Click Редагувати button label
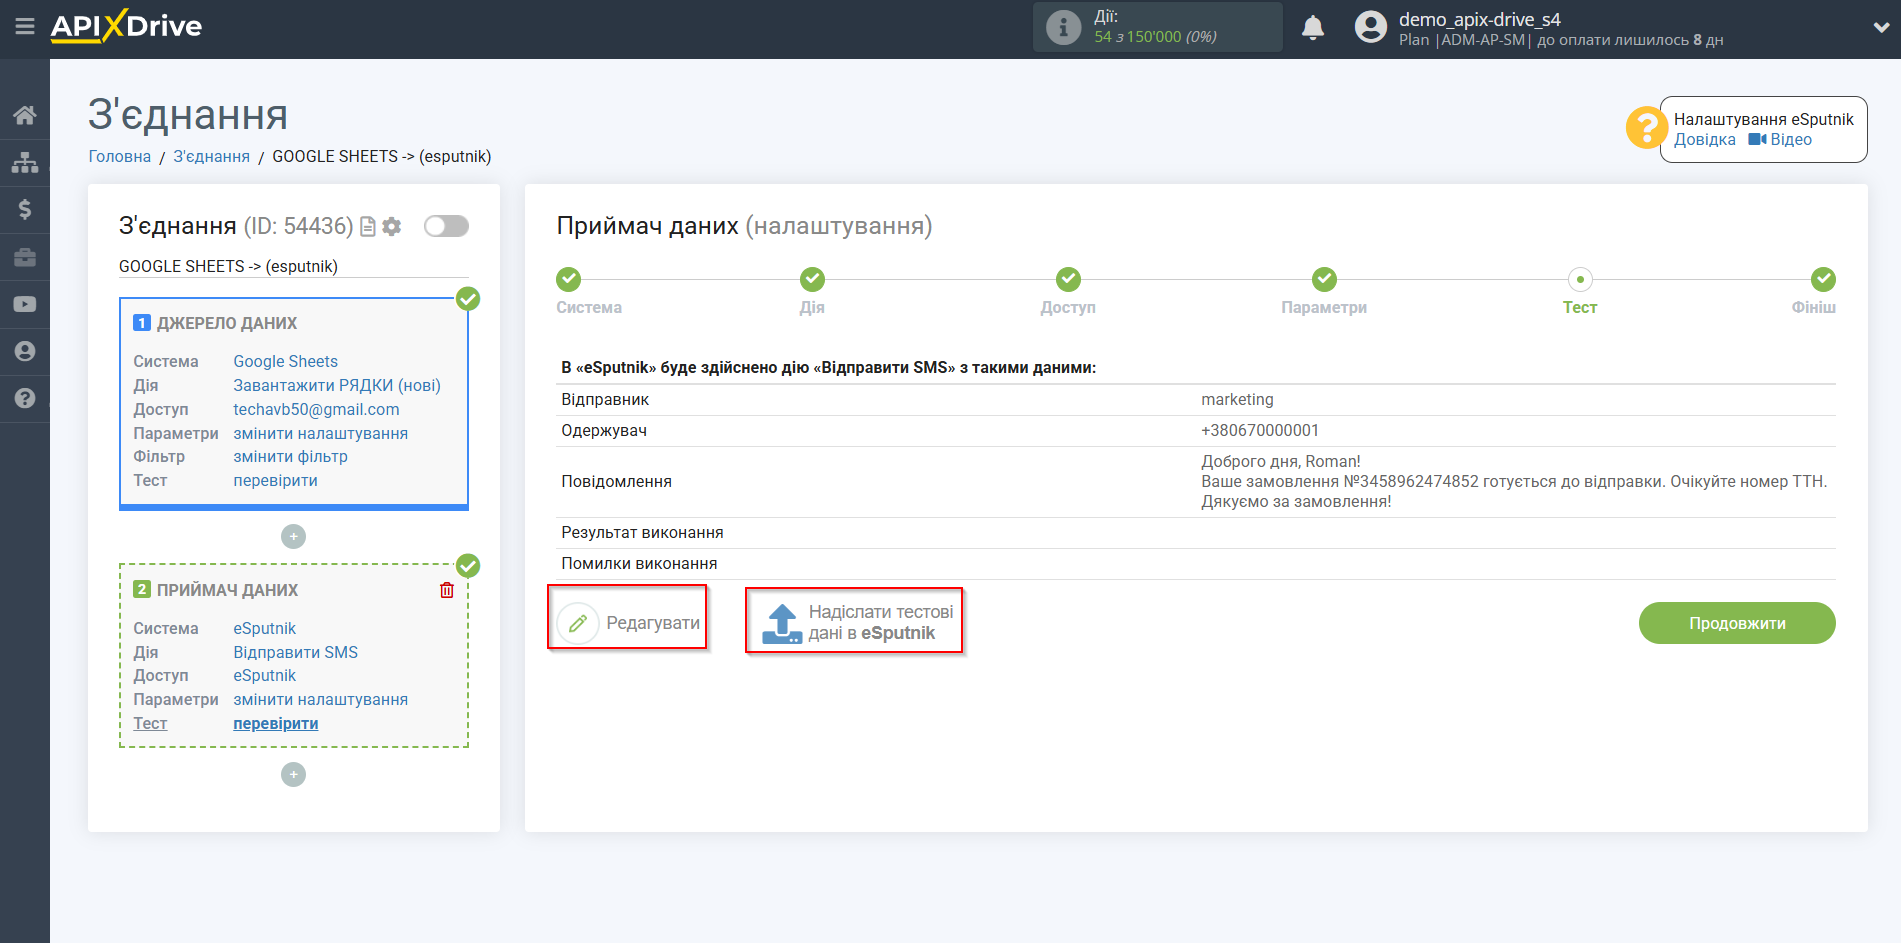Screen dimensions: 1901x943 tap(653, 623)
